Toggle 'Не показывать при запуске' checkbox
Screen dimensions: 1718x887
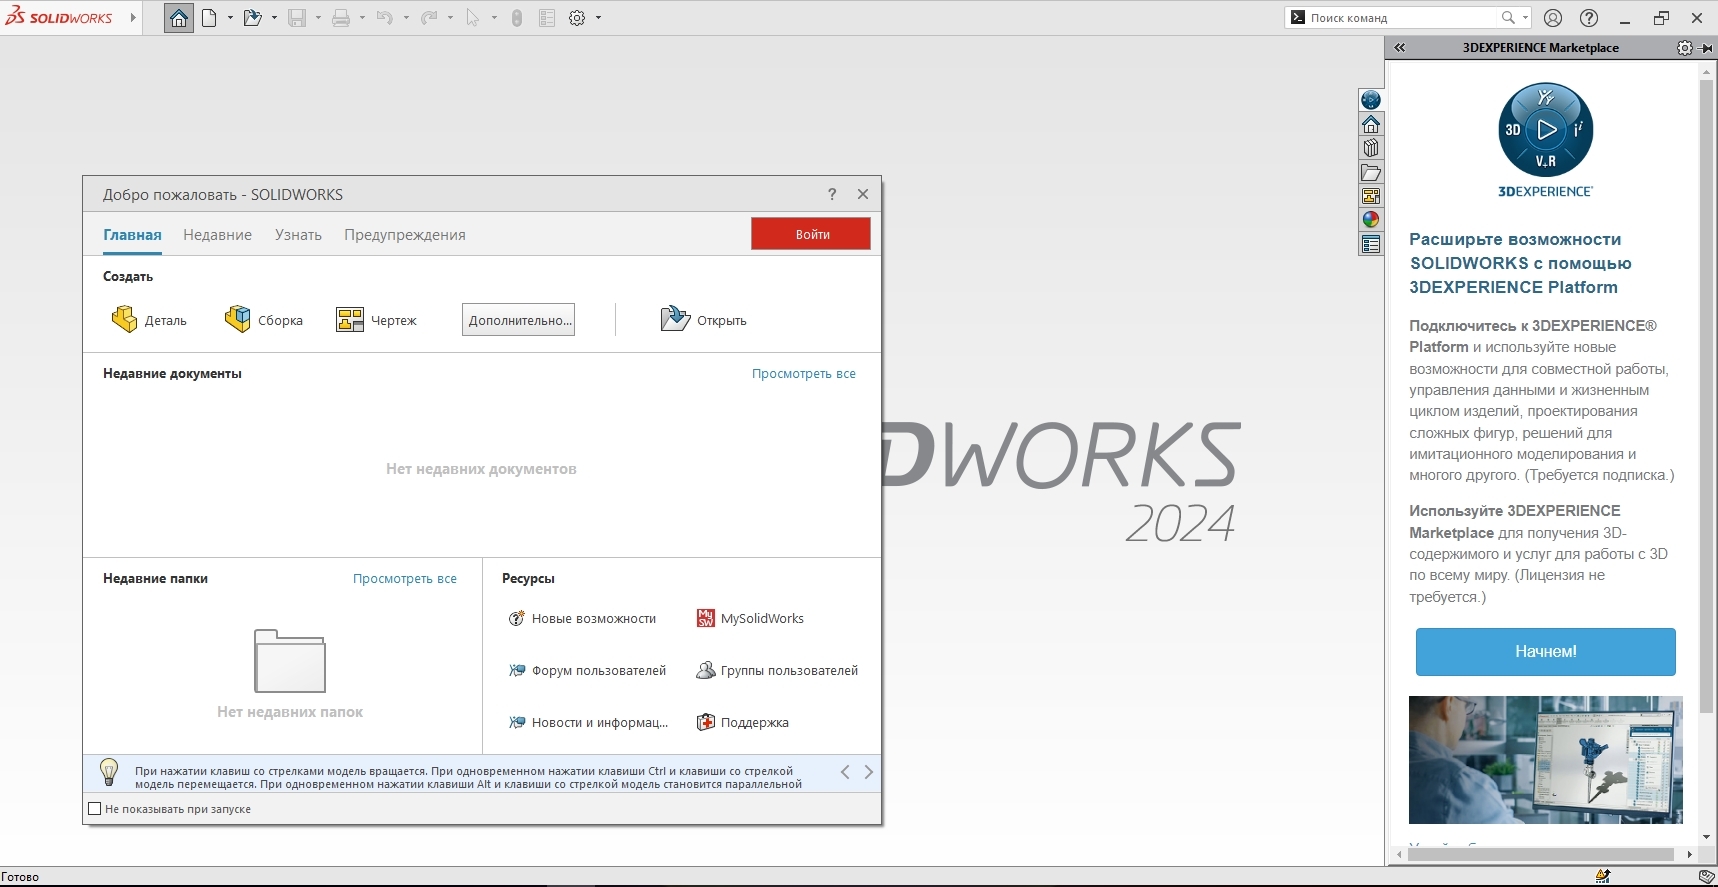click(95, 809)
